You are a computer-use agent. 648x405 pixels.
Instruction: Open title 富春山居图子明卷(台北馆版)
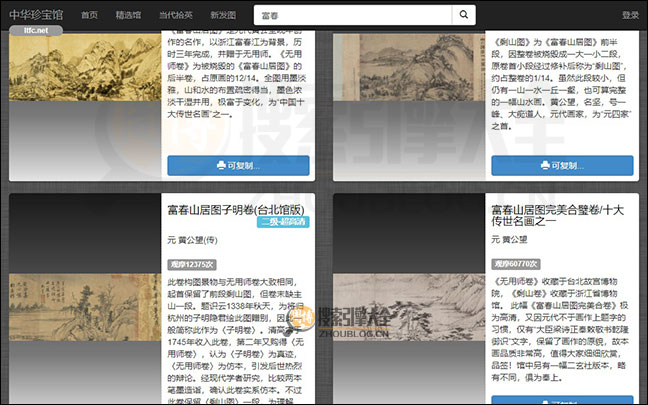pos(236,210)
